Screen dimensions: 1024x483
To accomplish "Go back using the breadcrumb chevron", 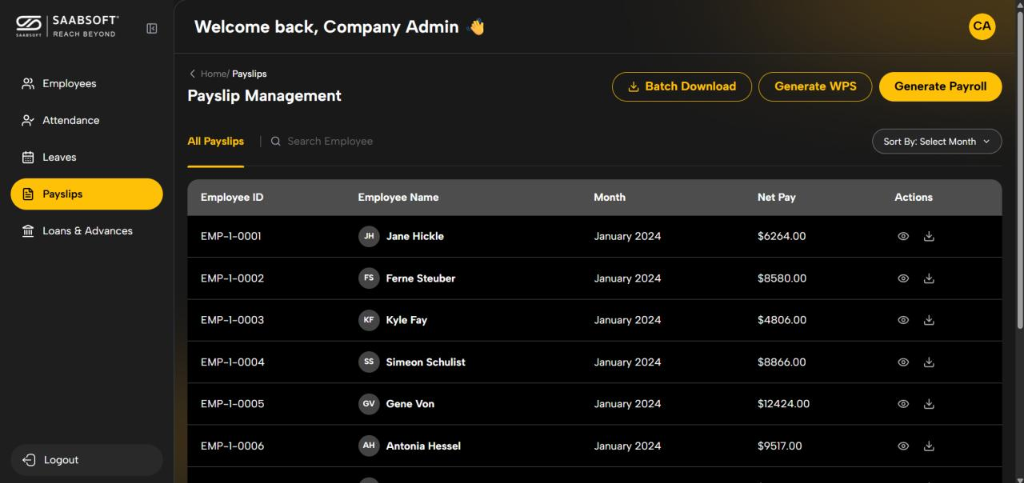I will click(192, 74).
